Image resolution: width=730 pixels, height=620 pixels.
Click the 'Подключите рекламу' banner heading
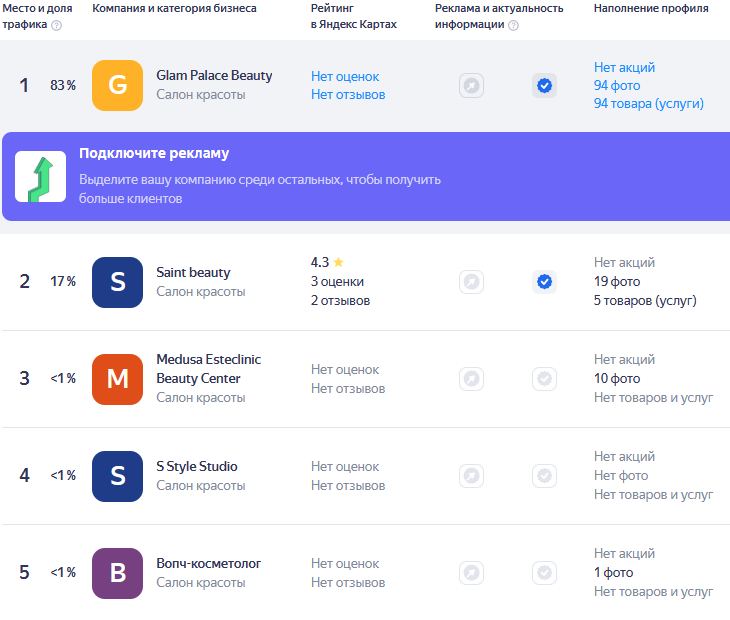coord(154,153)
